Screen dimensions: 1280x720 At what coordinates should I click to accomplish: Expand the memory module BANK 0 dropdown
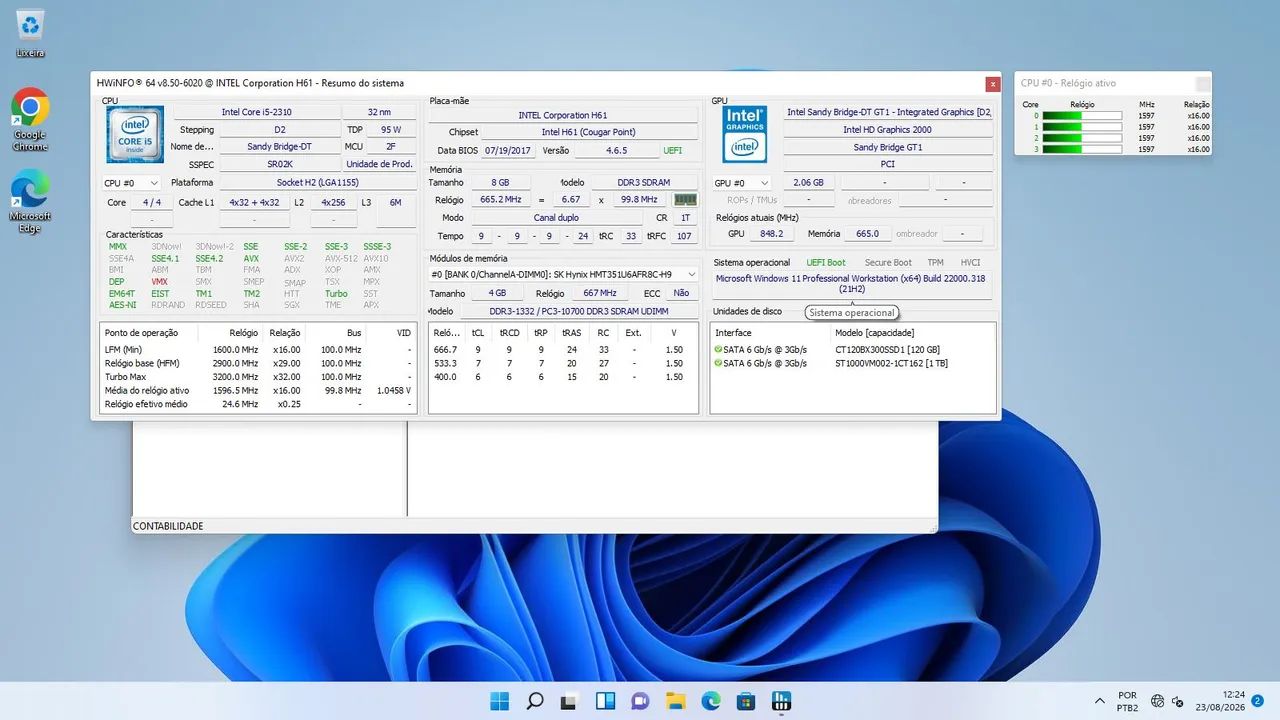coord(563,274)
